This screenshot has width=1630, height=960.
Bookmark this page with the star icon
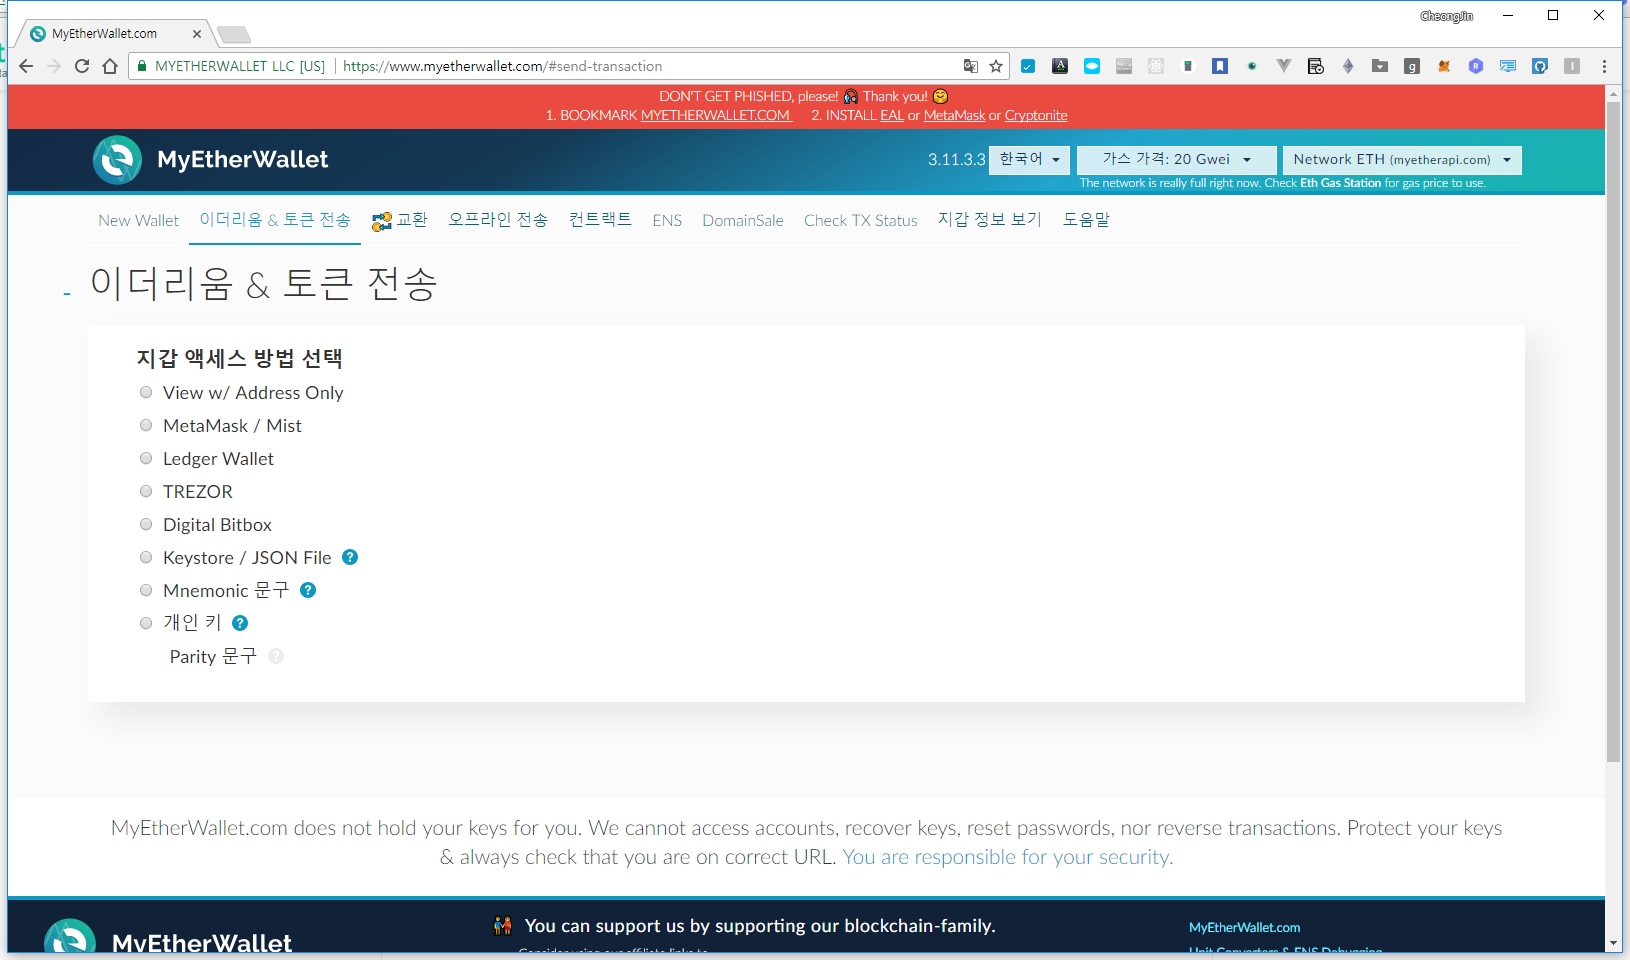996,66
